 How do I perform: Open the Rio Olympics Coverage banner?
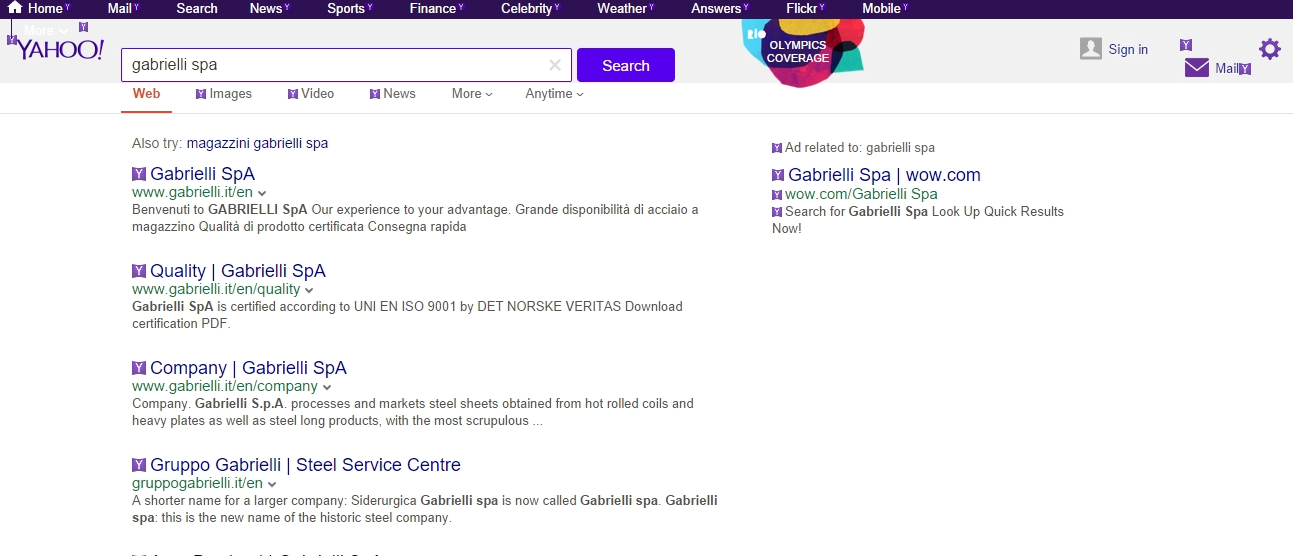click(x=803, y=52)
